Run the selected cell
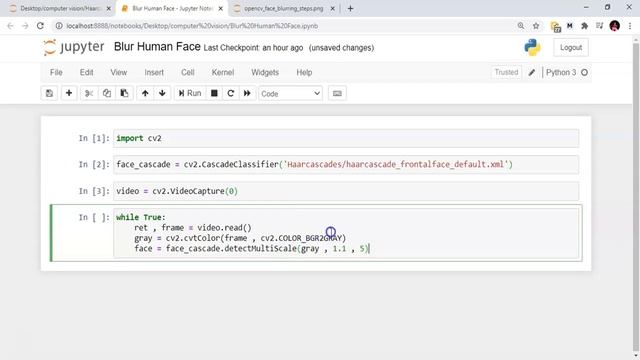This screenshot has width=640, height=360. [x=190, y=93]
